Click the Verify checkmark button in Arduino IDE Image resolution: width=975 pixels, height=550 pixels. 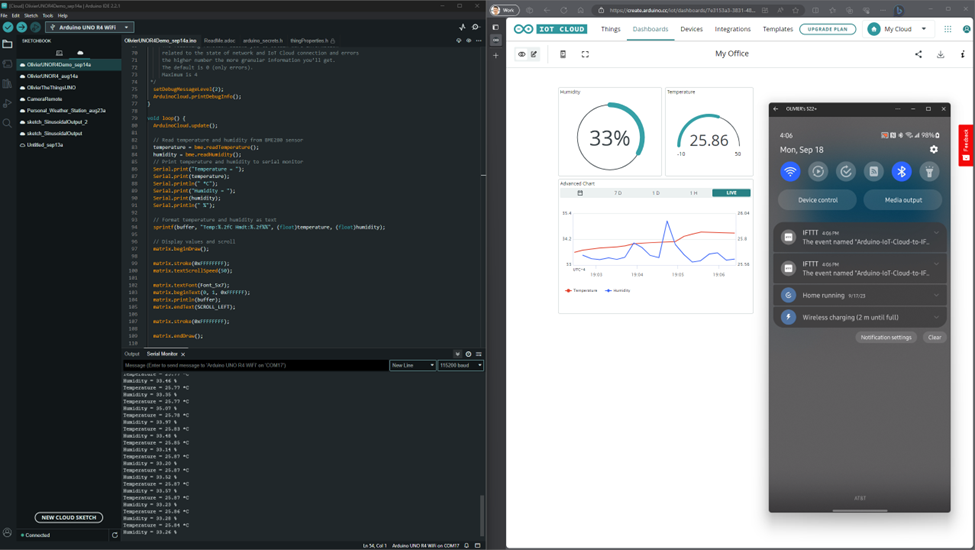tap(8, 27)
